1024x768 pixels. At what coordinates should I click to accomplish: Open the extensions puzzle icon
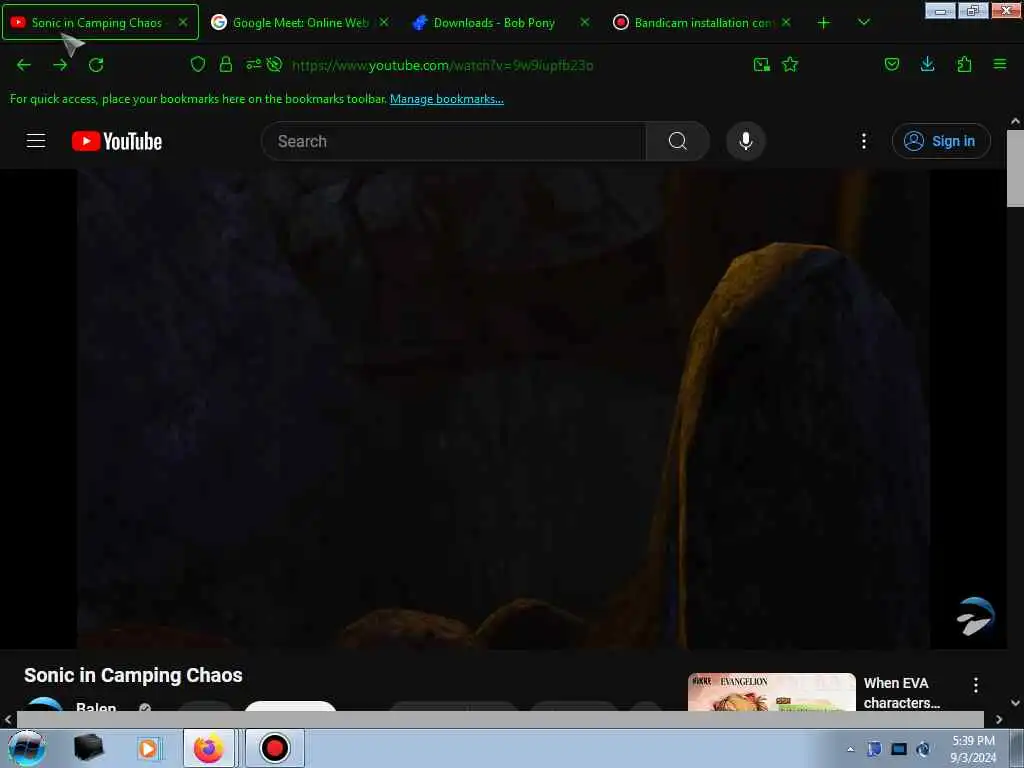[964, 64]
